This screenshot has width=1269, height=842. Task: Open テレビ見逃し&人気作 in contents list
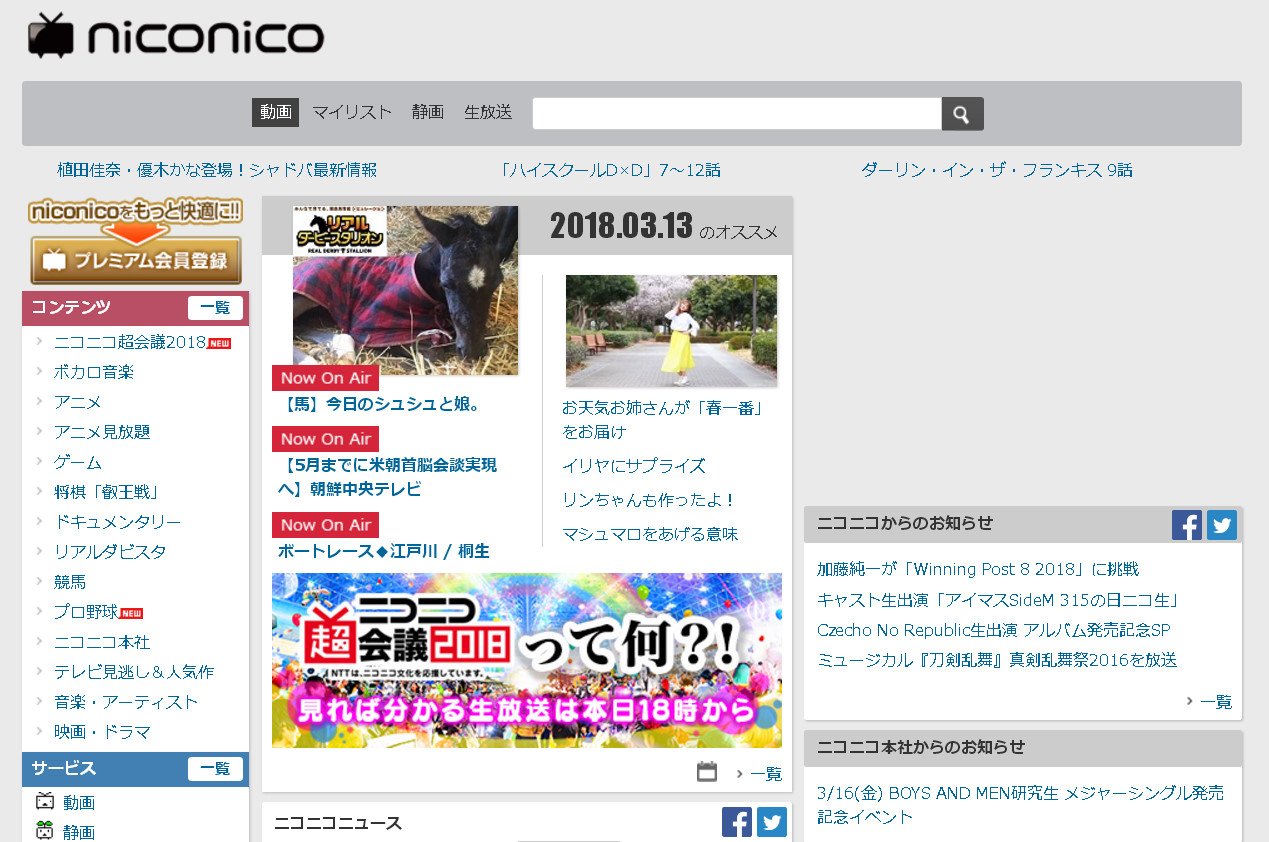(x=134, y=672)
